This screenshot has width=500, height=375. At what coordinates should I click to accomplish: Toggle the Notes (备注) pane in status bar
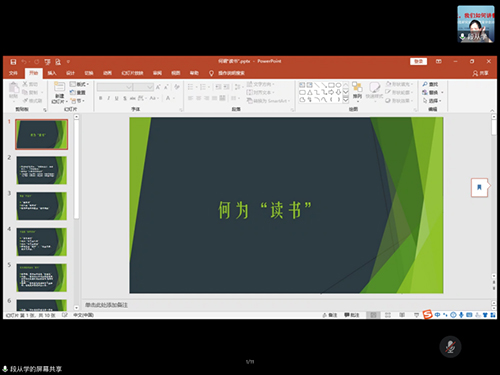click(x=330, y=315)
